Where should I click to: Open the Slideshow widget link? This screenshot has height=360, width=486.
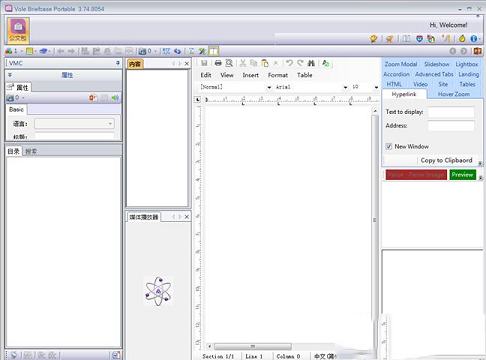pyautogui.click(x=437, y=64)
